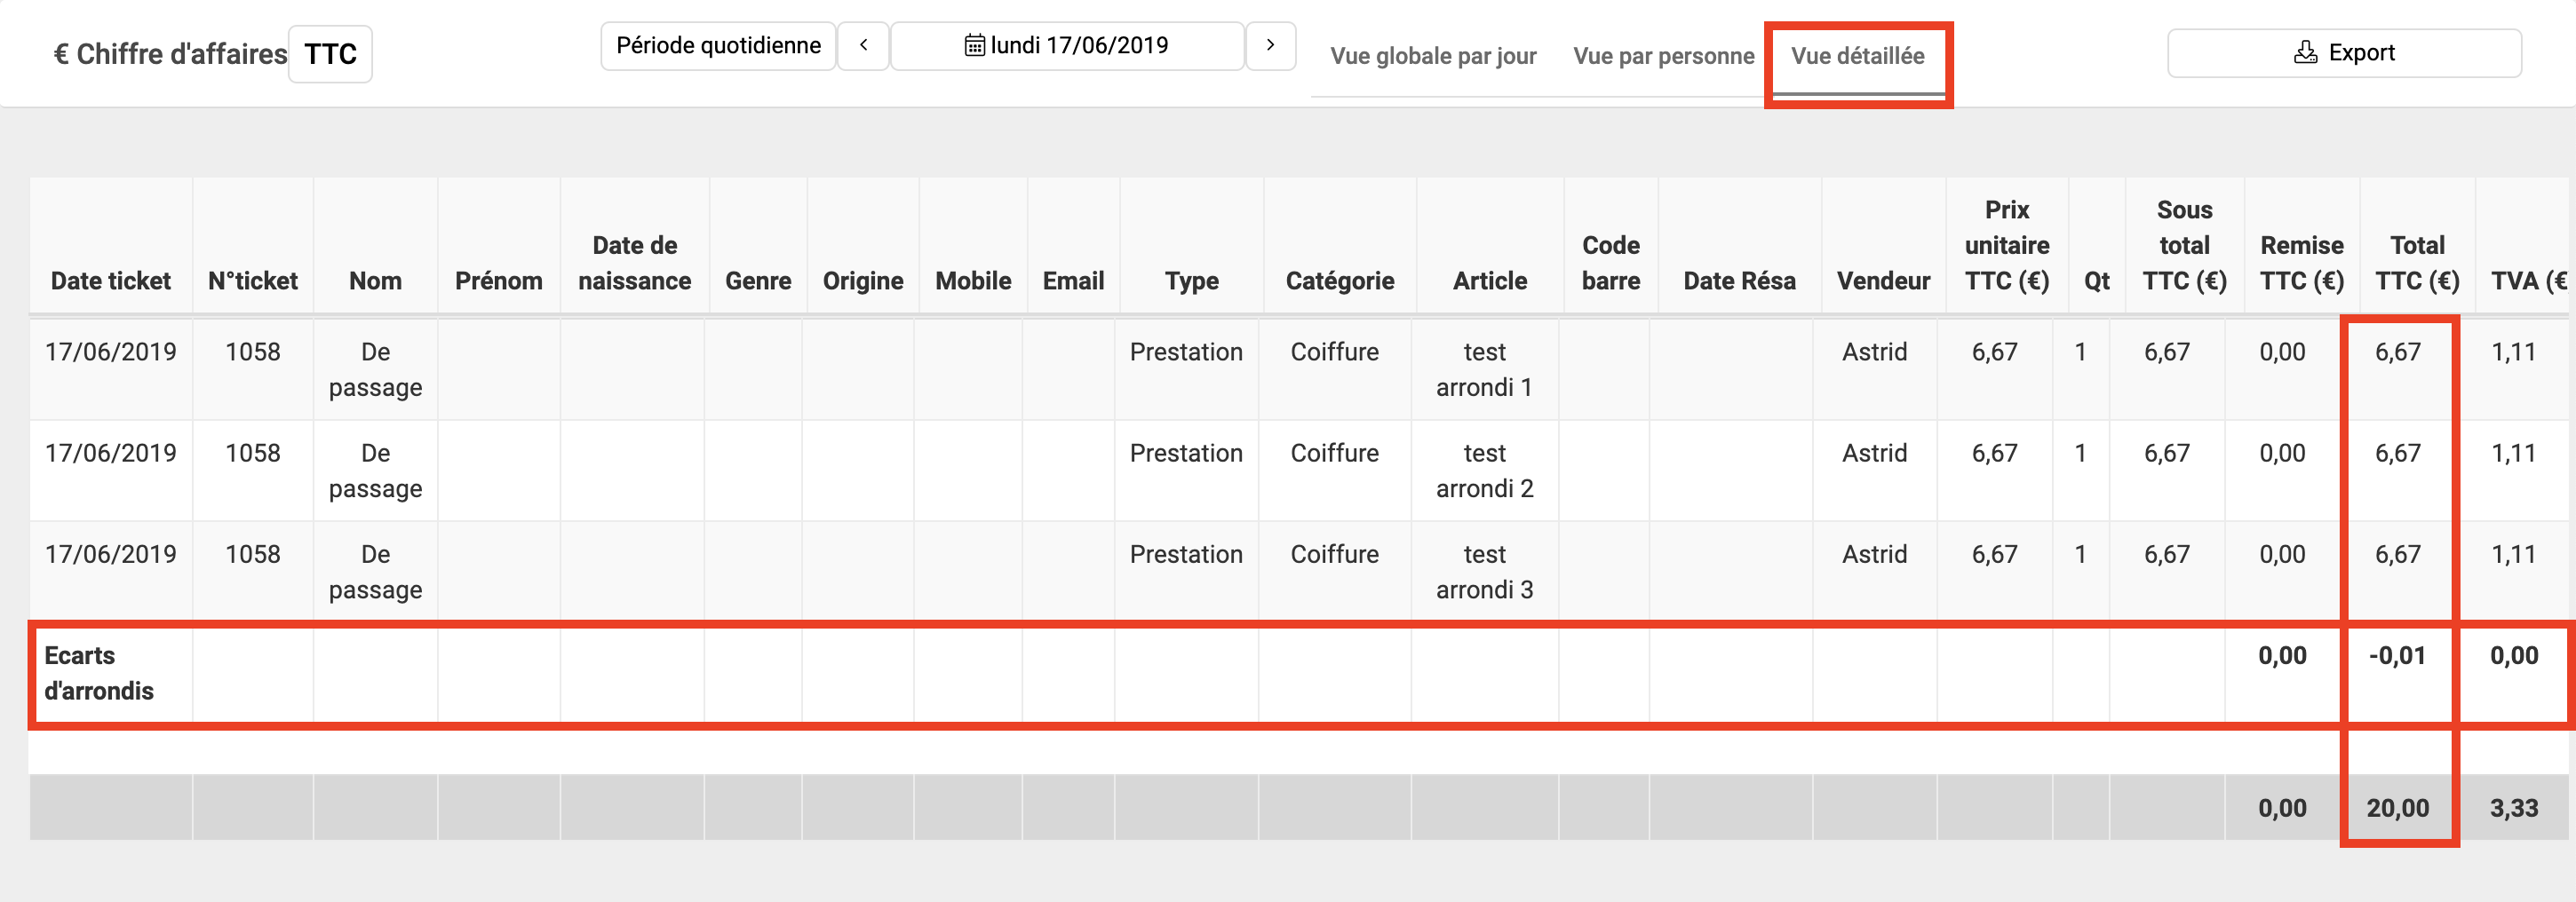Go to the next day with the right chevron
The image size is (2576, 902).
pyautogui.click(x=1270, y=46)
